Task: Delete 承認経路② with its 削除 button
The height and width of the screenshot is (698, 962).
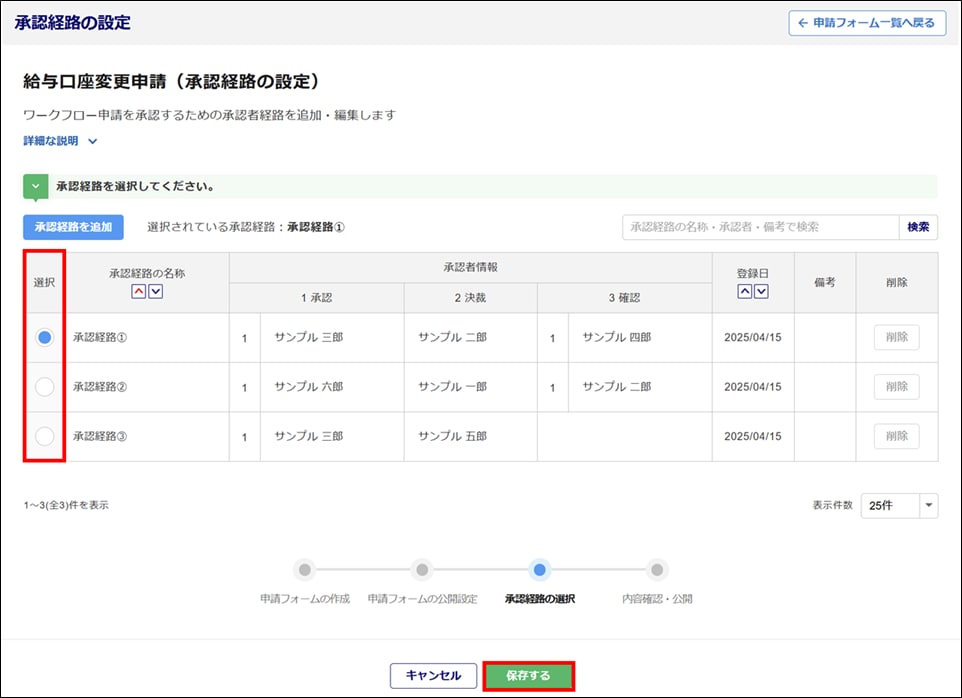Action: coord(896,387)
